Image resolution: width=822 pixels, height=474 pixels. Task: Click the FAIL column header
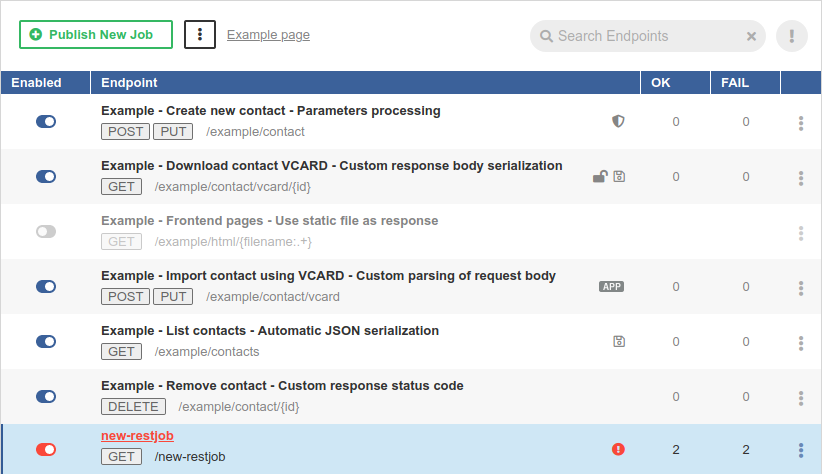pos(735,83)
